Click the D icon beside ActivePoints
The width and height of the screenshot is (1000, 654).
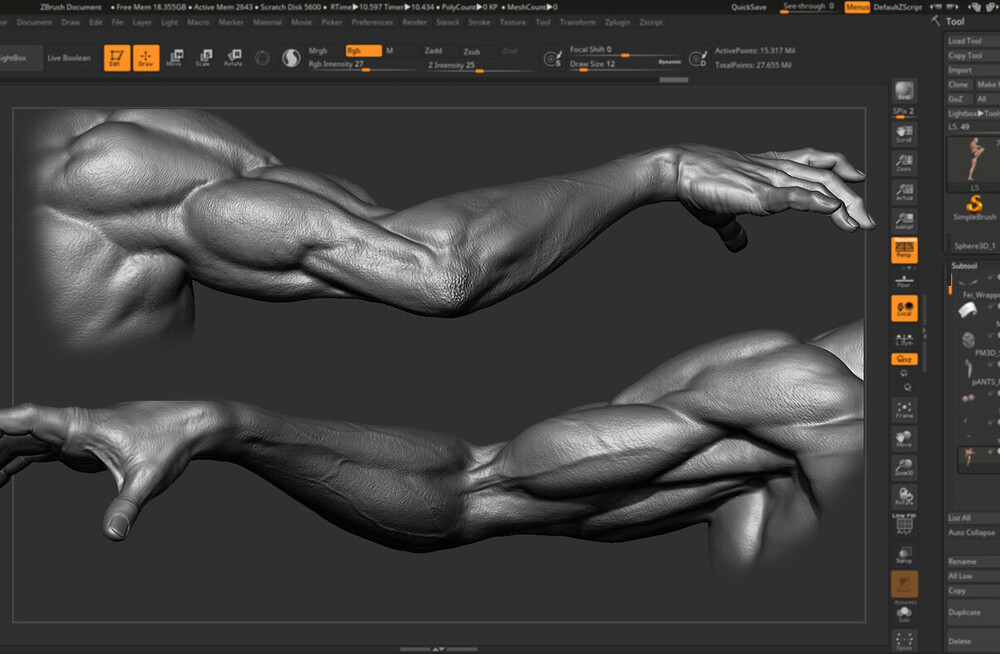(698, 59)
